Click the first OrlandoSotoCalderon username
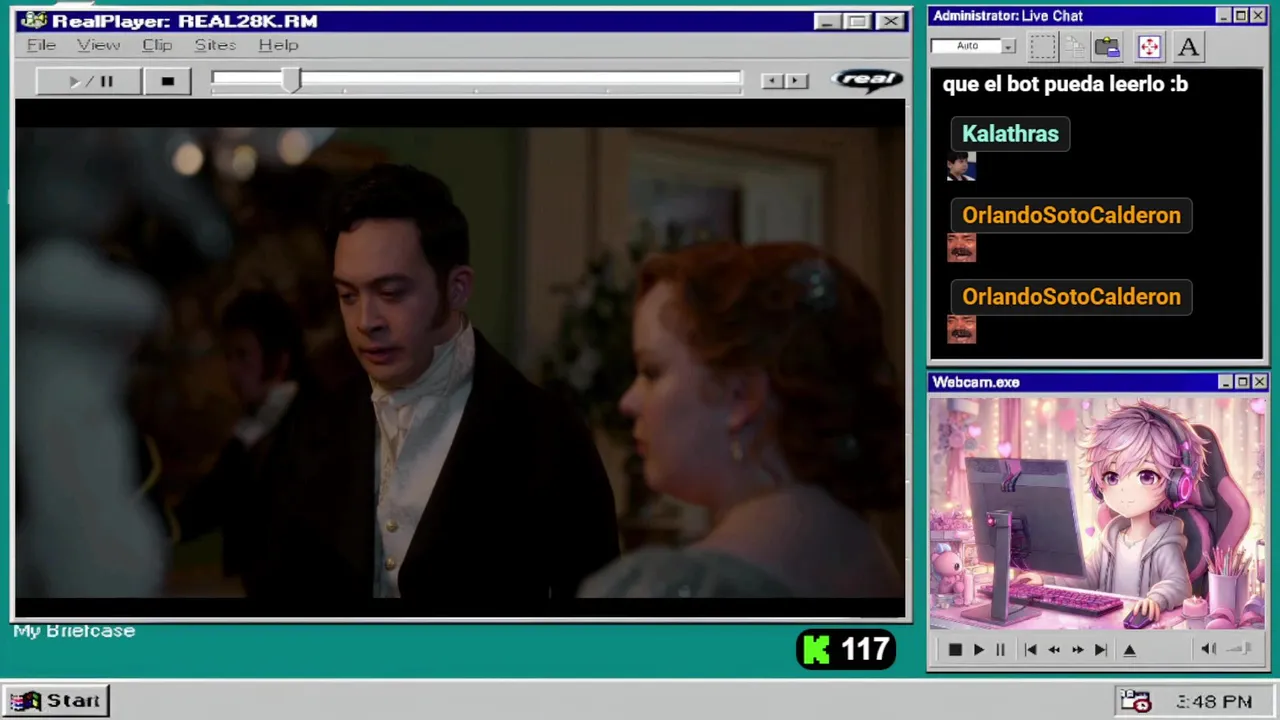Viewport: 1280px width, 720px height. point(1071,215)
